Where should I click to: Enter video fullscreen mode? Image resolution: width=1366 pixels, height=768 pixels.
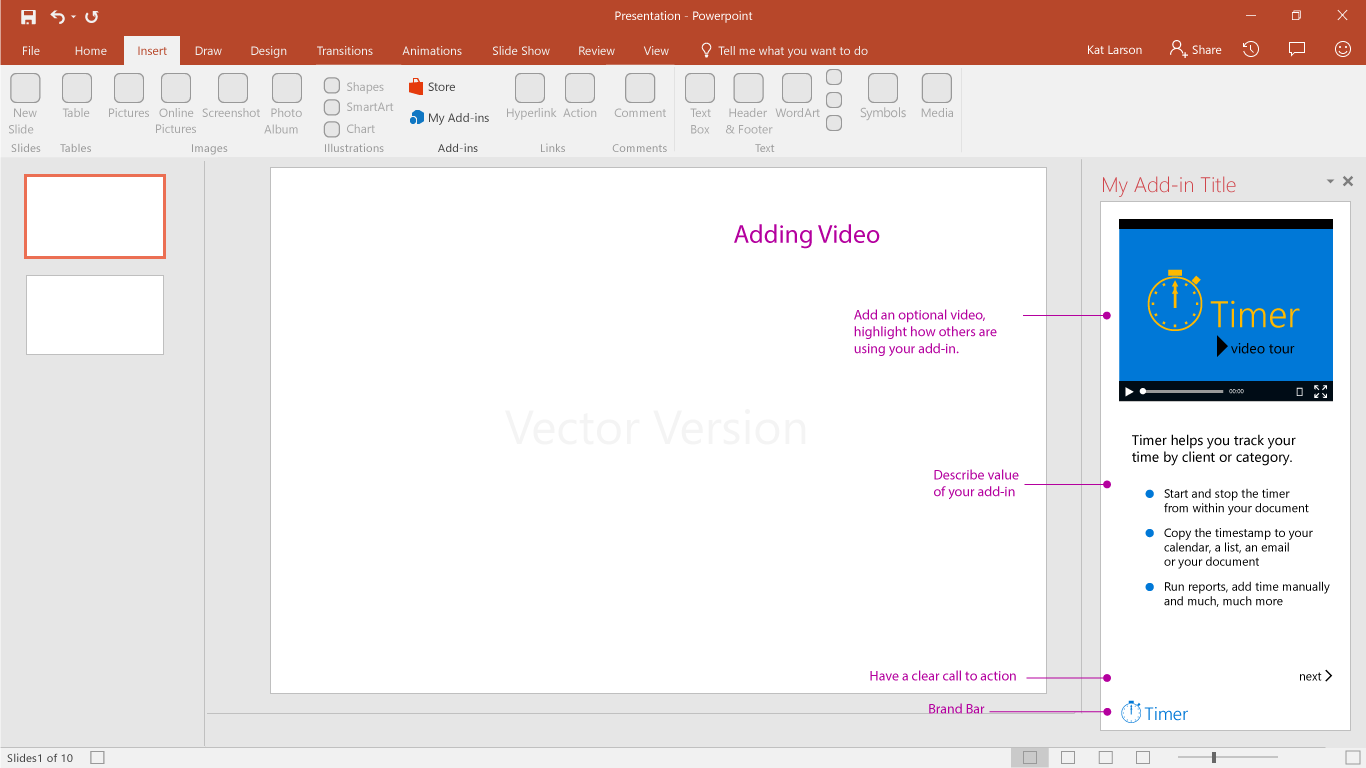[1320, 391]
